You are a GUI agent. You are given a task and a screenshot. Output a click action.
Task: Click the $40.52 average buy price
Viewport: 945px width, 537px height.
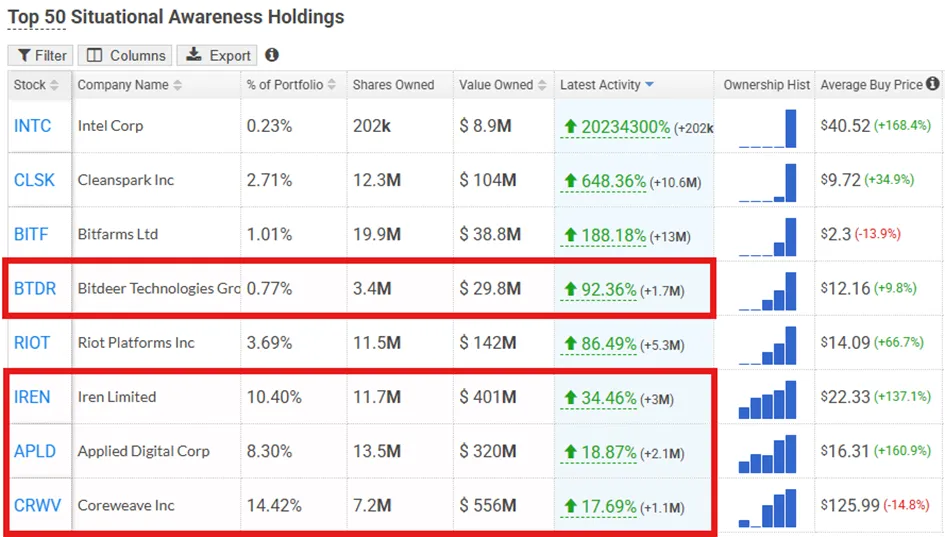[x=846, y=126]
